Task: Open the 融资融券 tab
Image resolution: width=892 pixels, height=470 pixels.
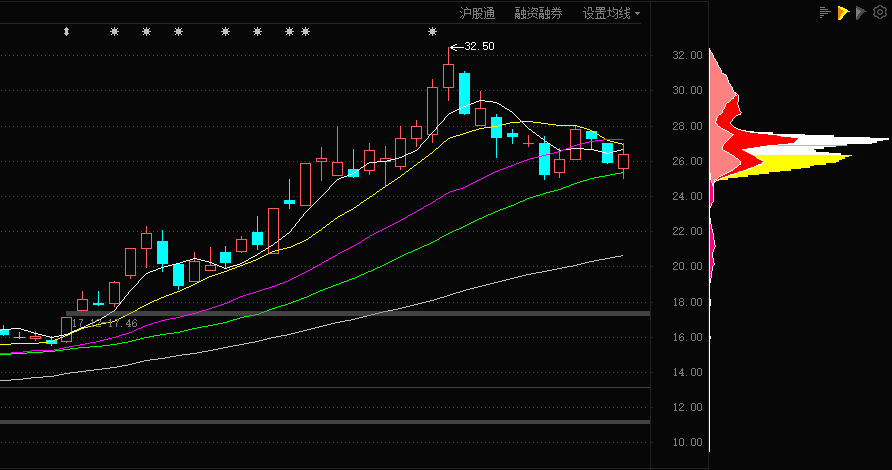Action: point(538,13)
